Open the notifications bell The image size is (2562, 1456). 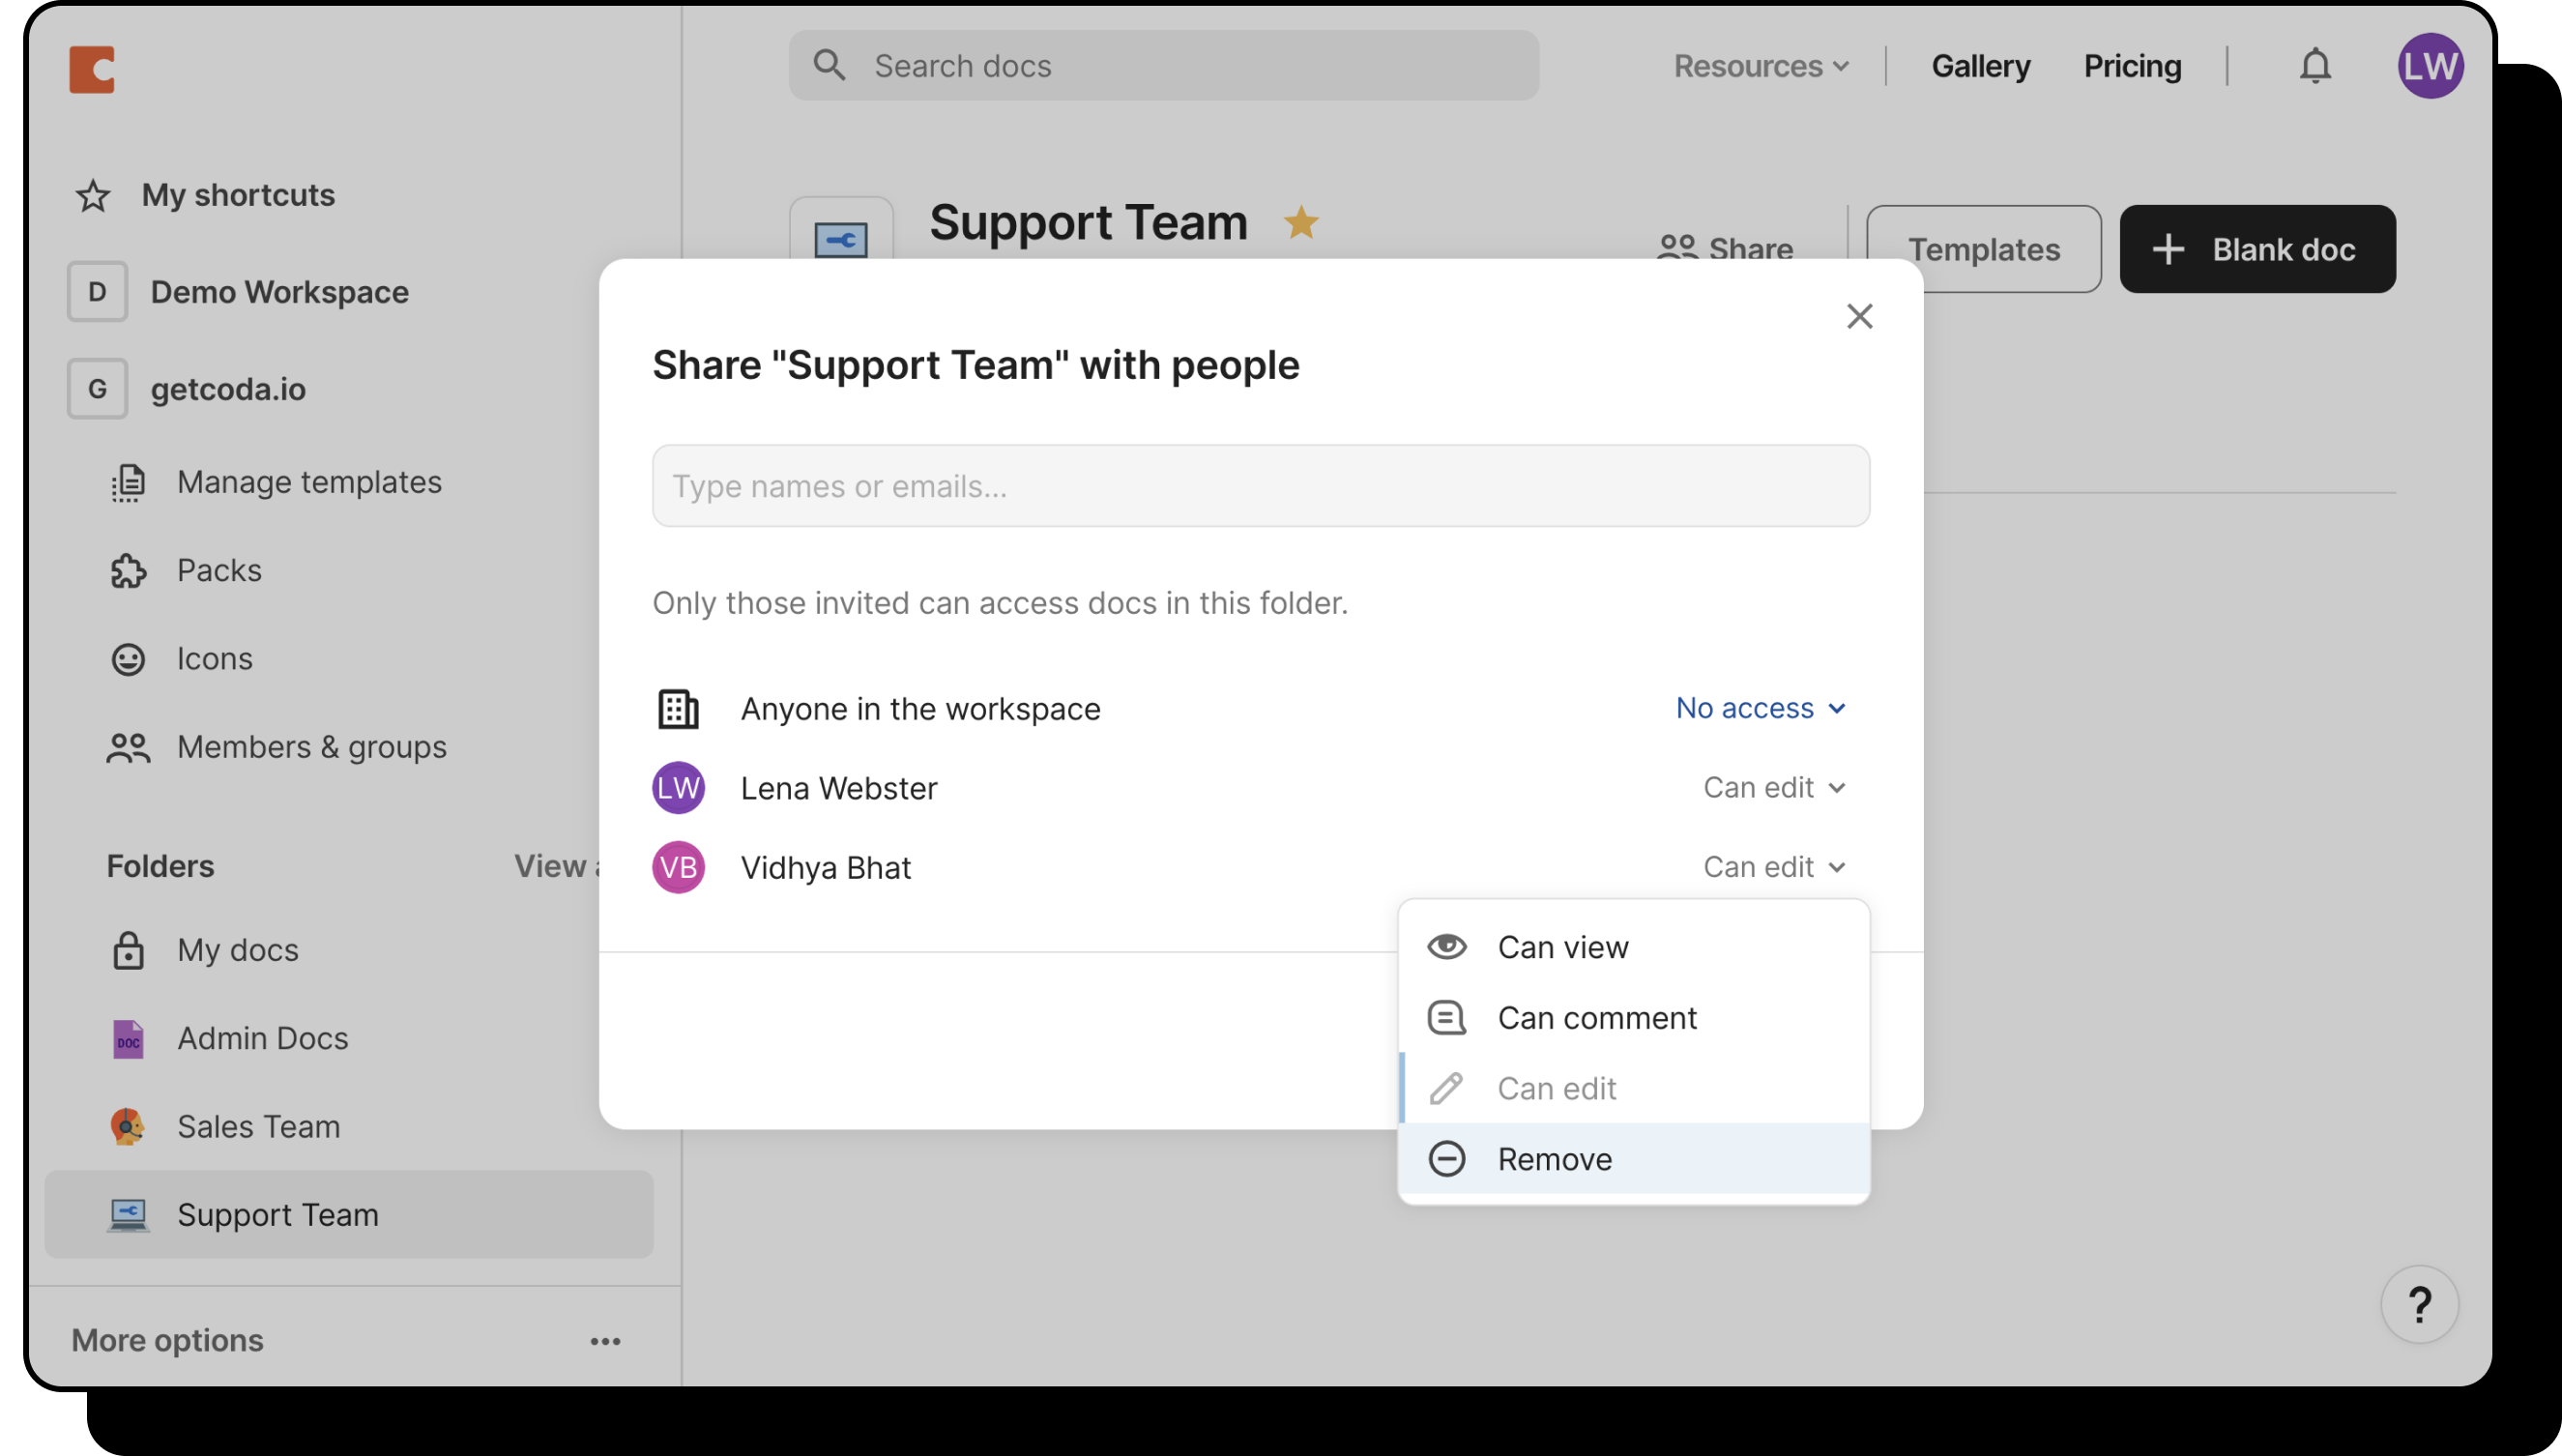coord(2314,66)
